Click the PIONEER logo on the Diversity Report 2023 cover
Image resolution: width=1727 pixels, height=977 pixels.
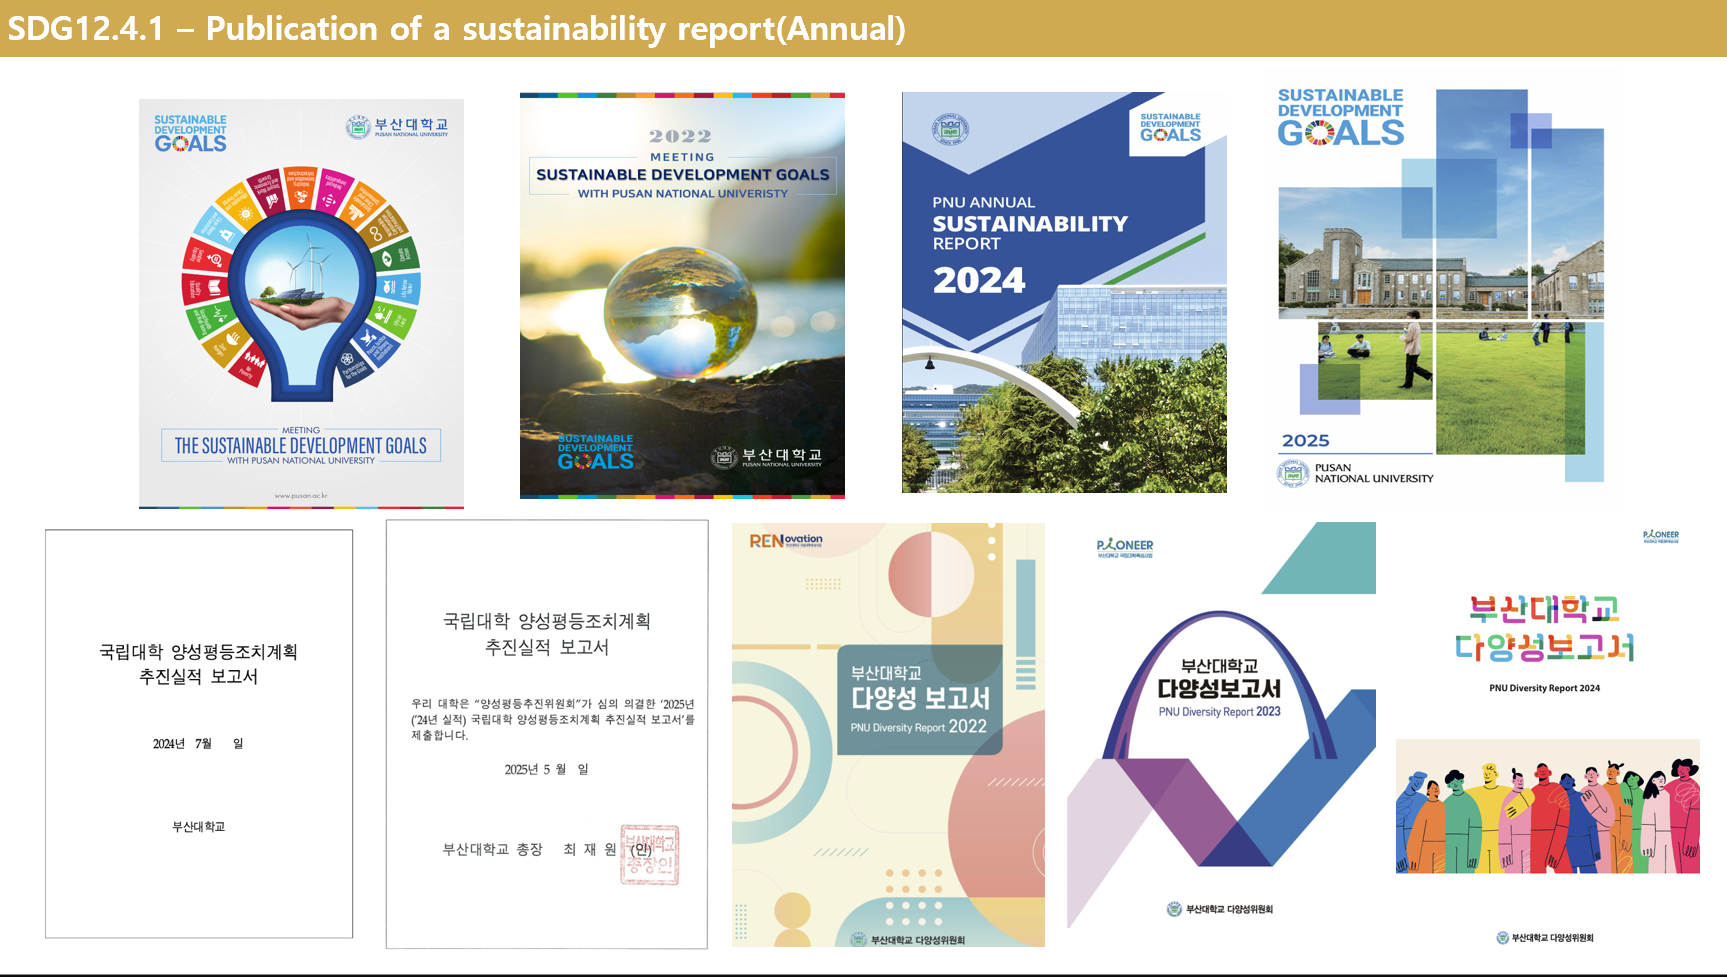coord(1125,547)
